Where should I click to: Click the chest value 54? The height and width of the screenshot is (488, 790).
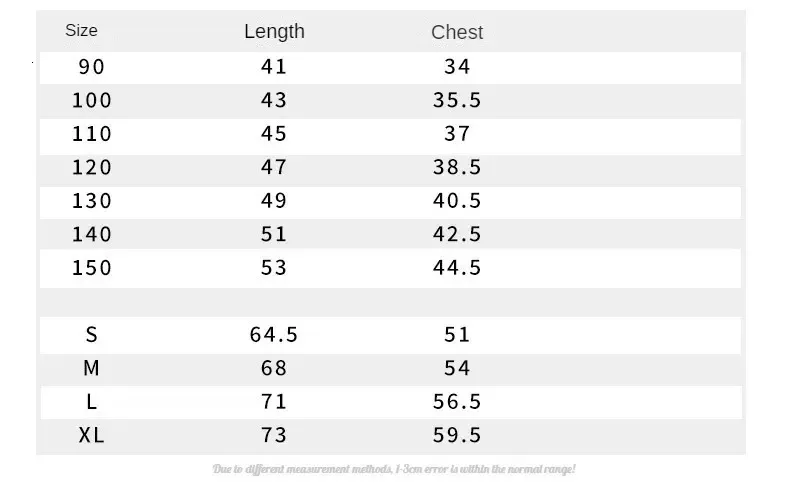click(x=457, y=368)
